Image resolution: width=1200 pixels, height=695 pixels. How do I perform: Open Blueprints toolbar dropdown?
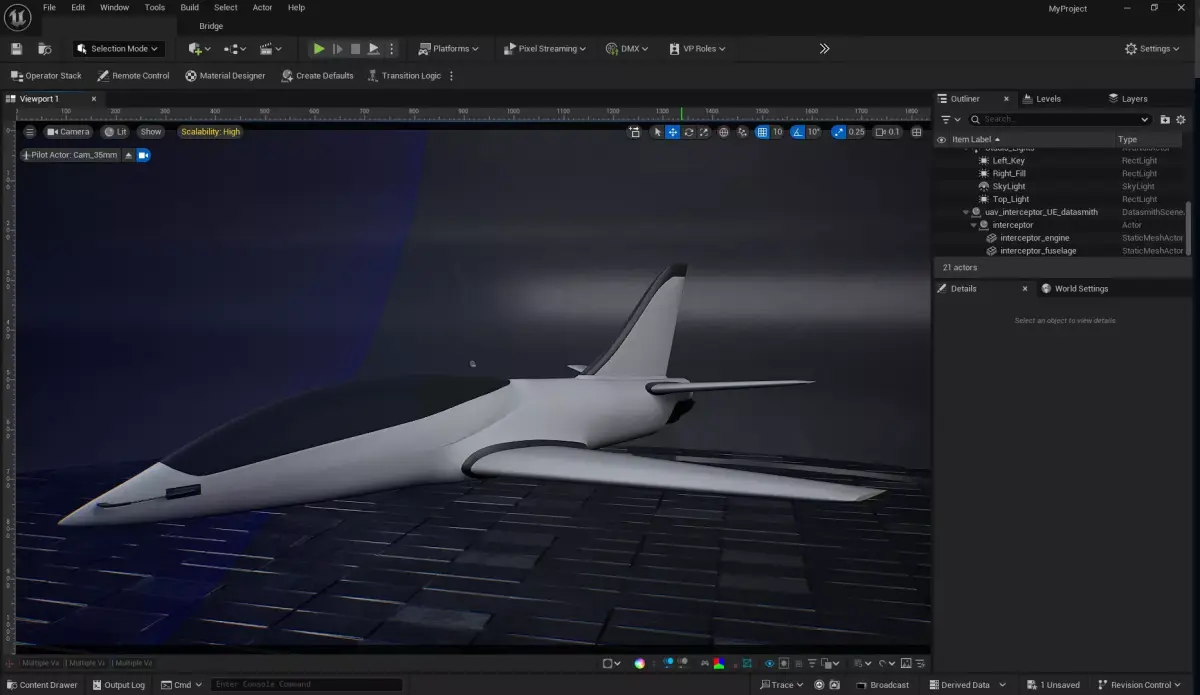pos(235,48)
